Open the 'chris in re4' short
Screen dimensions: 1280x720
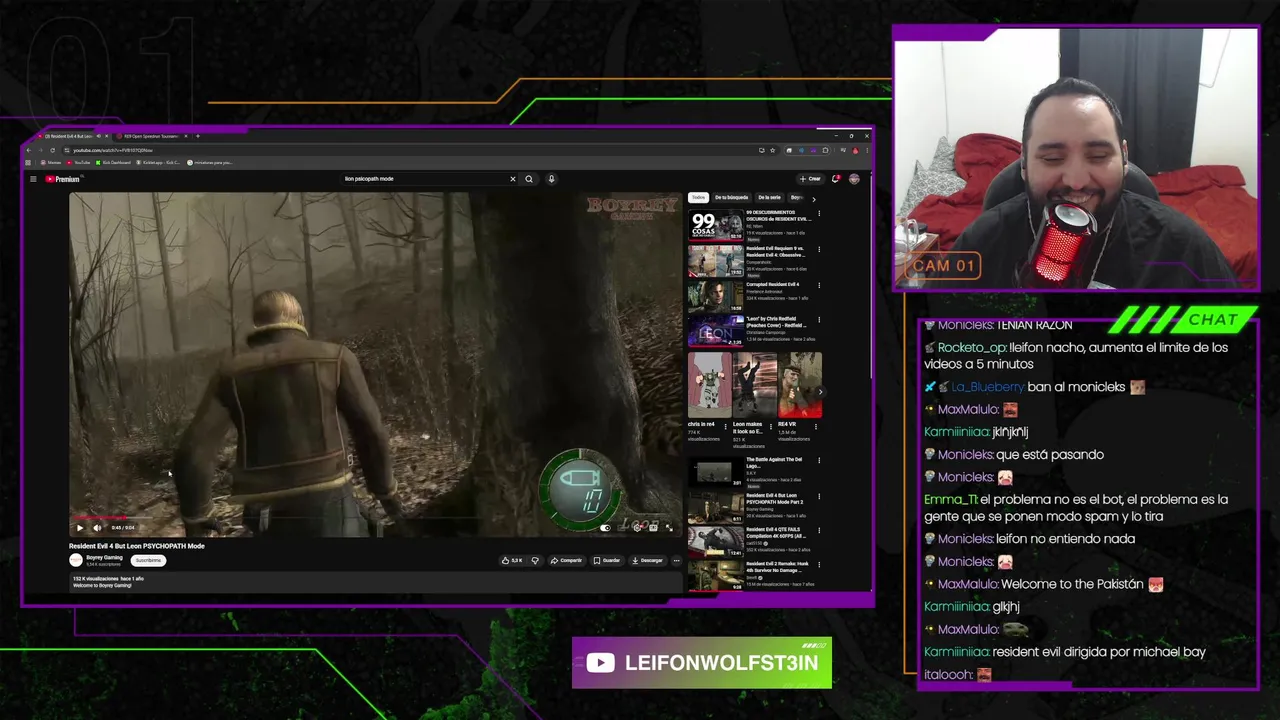point(709,385)
